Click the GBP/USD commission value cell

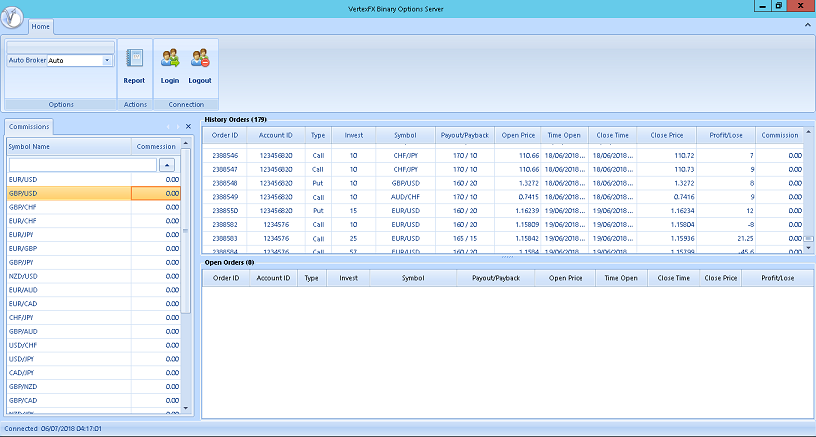156,193
